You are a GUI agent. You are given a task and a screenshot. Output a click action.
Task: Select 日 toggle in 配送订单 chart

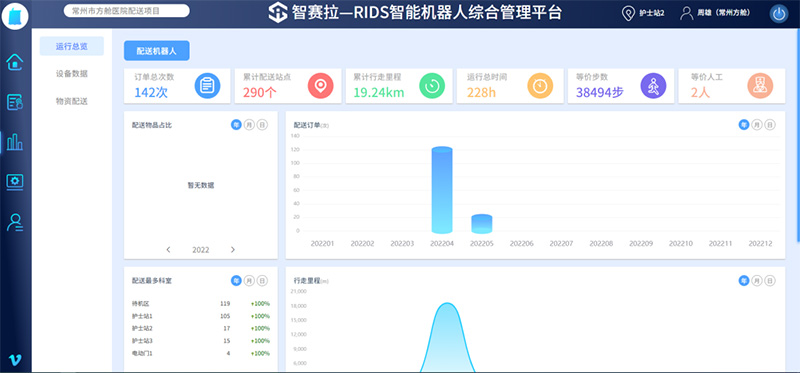tap(770, 125)
